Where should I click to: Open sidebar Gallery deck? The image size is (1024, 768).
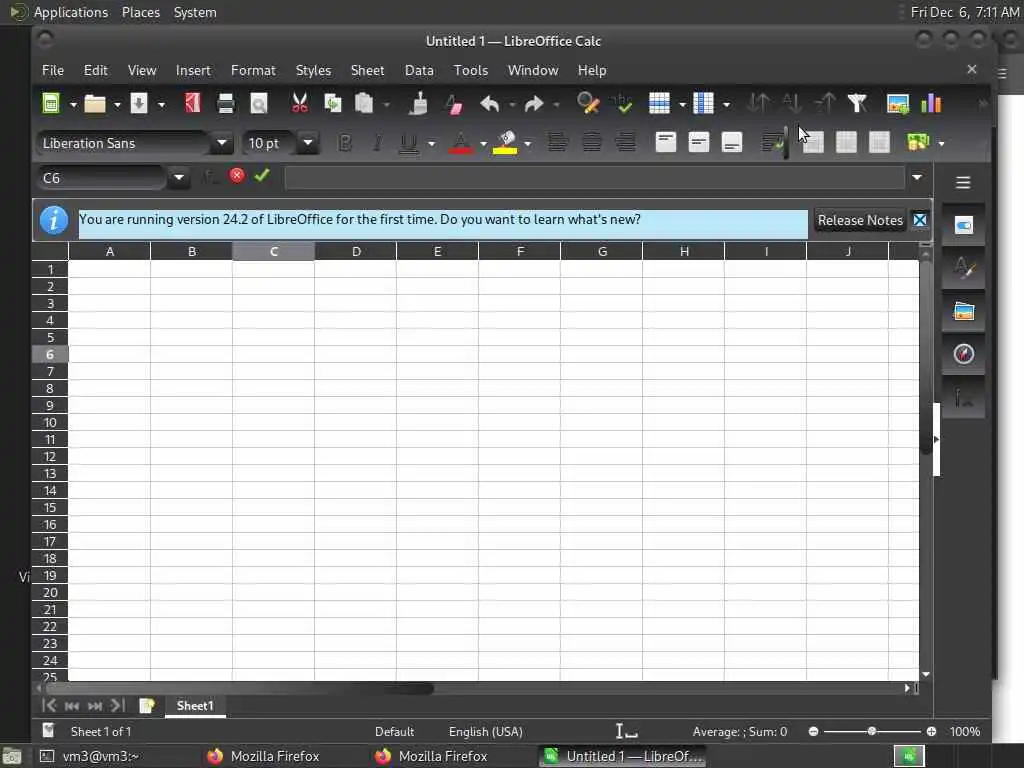pos(964,311)
